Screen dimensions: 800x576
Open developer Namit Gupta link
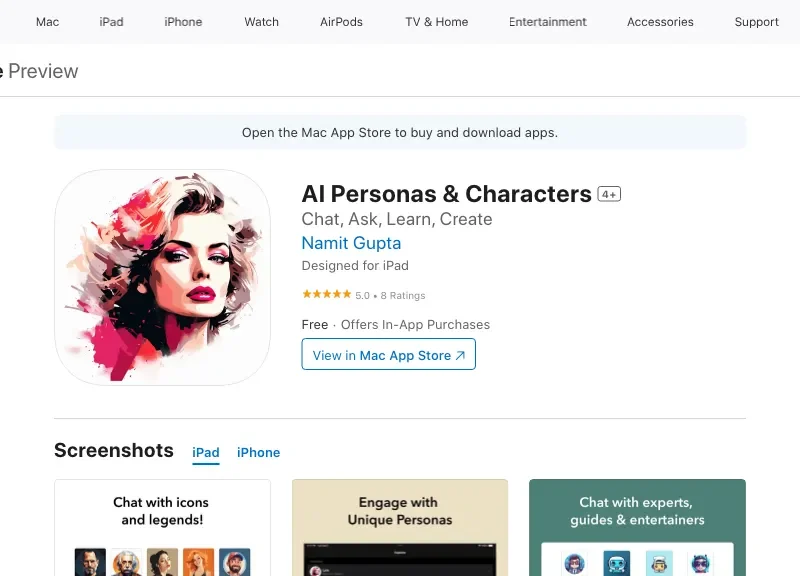[x=351, y=243]
